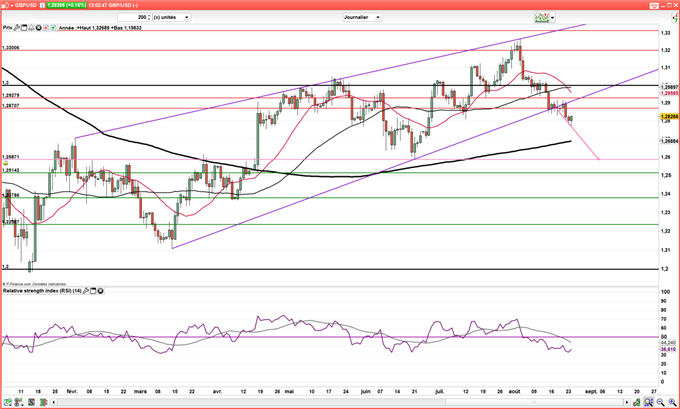680x409 pixels.
Task: Remove the RSI indicator with X icon
Action: click(x=101, y=291)
